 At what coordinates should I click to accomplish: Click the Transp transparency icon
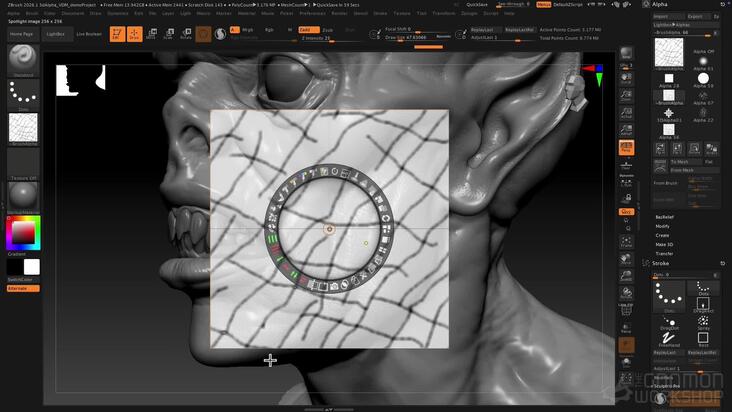pyautogui.click(x=626, y=328)
